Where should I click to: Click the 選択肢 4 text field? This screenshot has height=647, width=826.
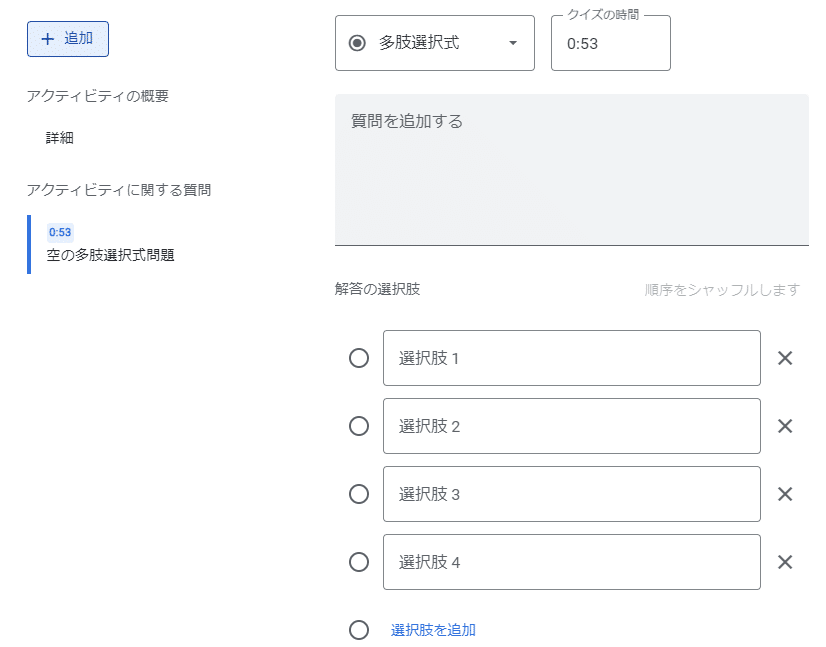click(x=572, y=562)
